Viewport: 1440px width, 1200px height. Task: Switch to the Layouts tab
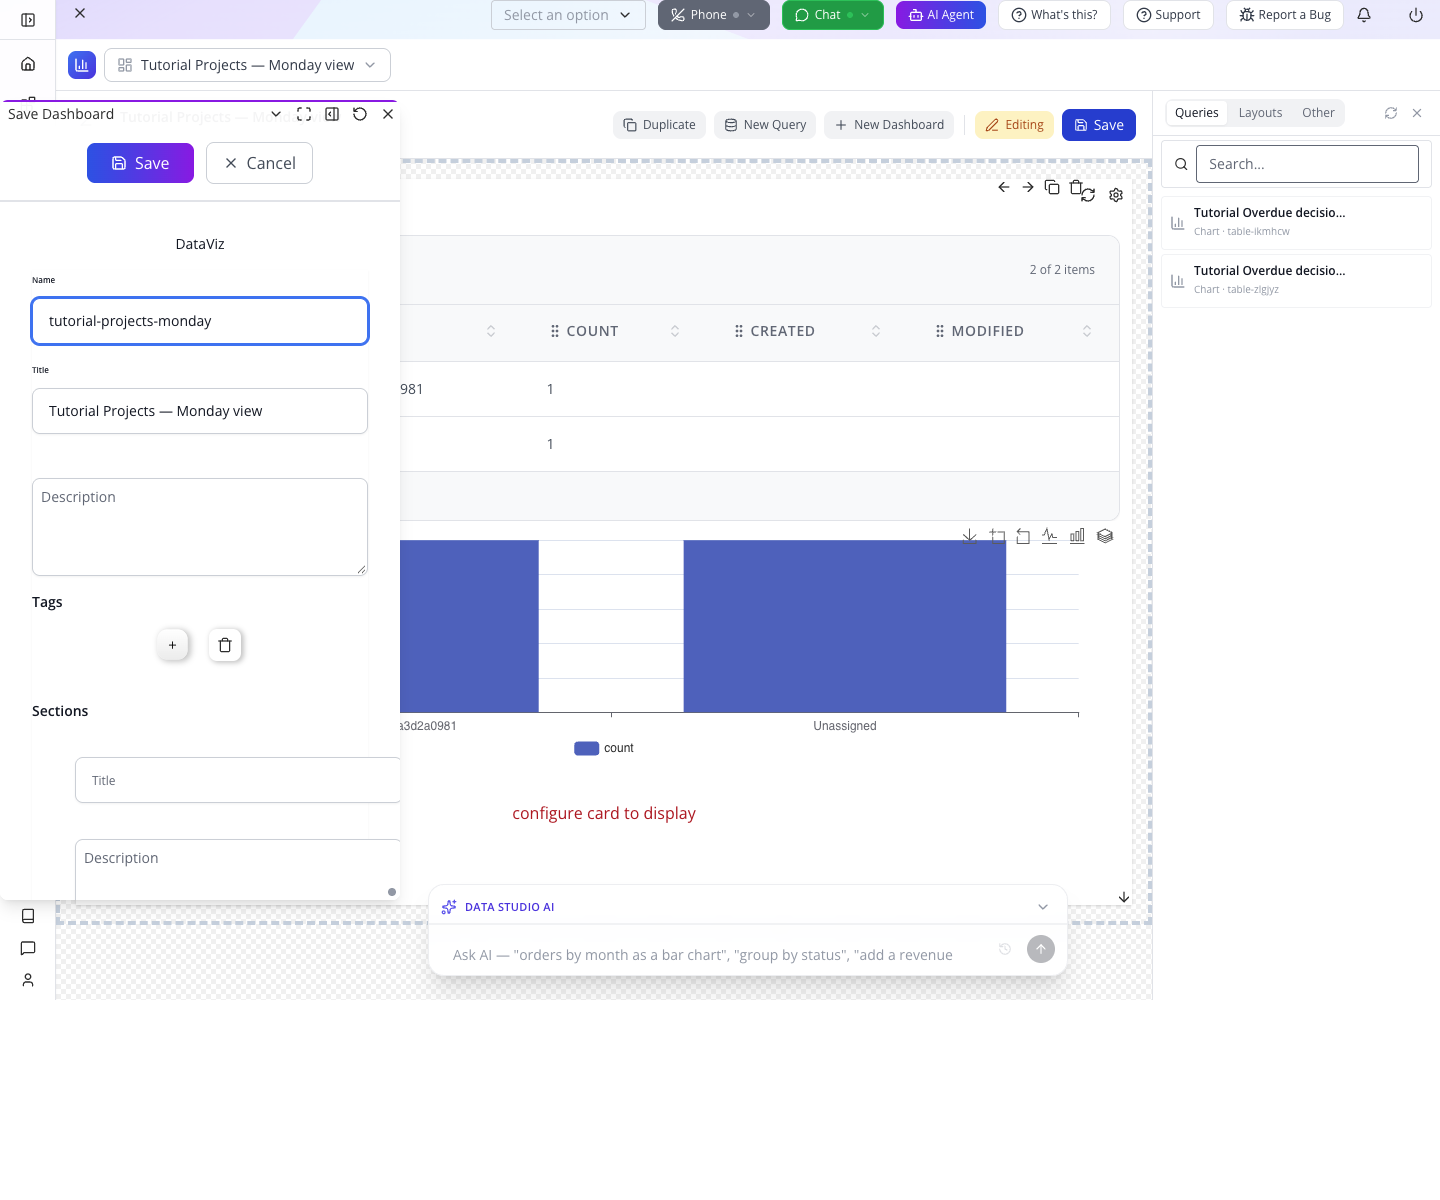pyautogui.click(x=1260, y=113)
